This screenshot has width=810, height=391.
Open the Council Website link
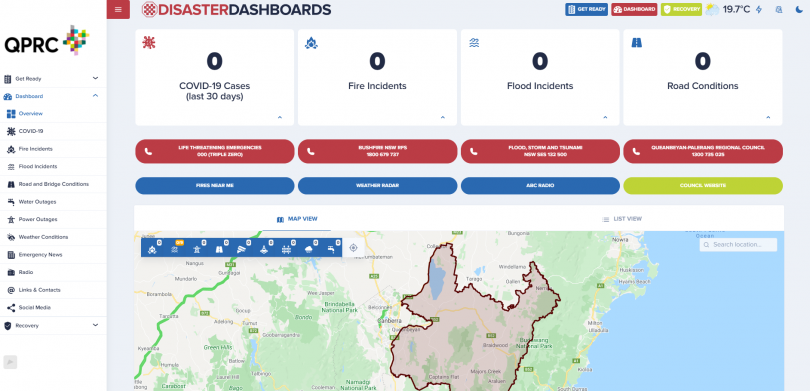point(703,185)
